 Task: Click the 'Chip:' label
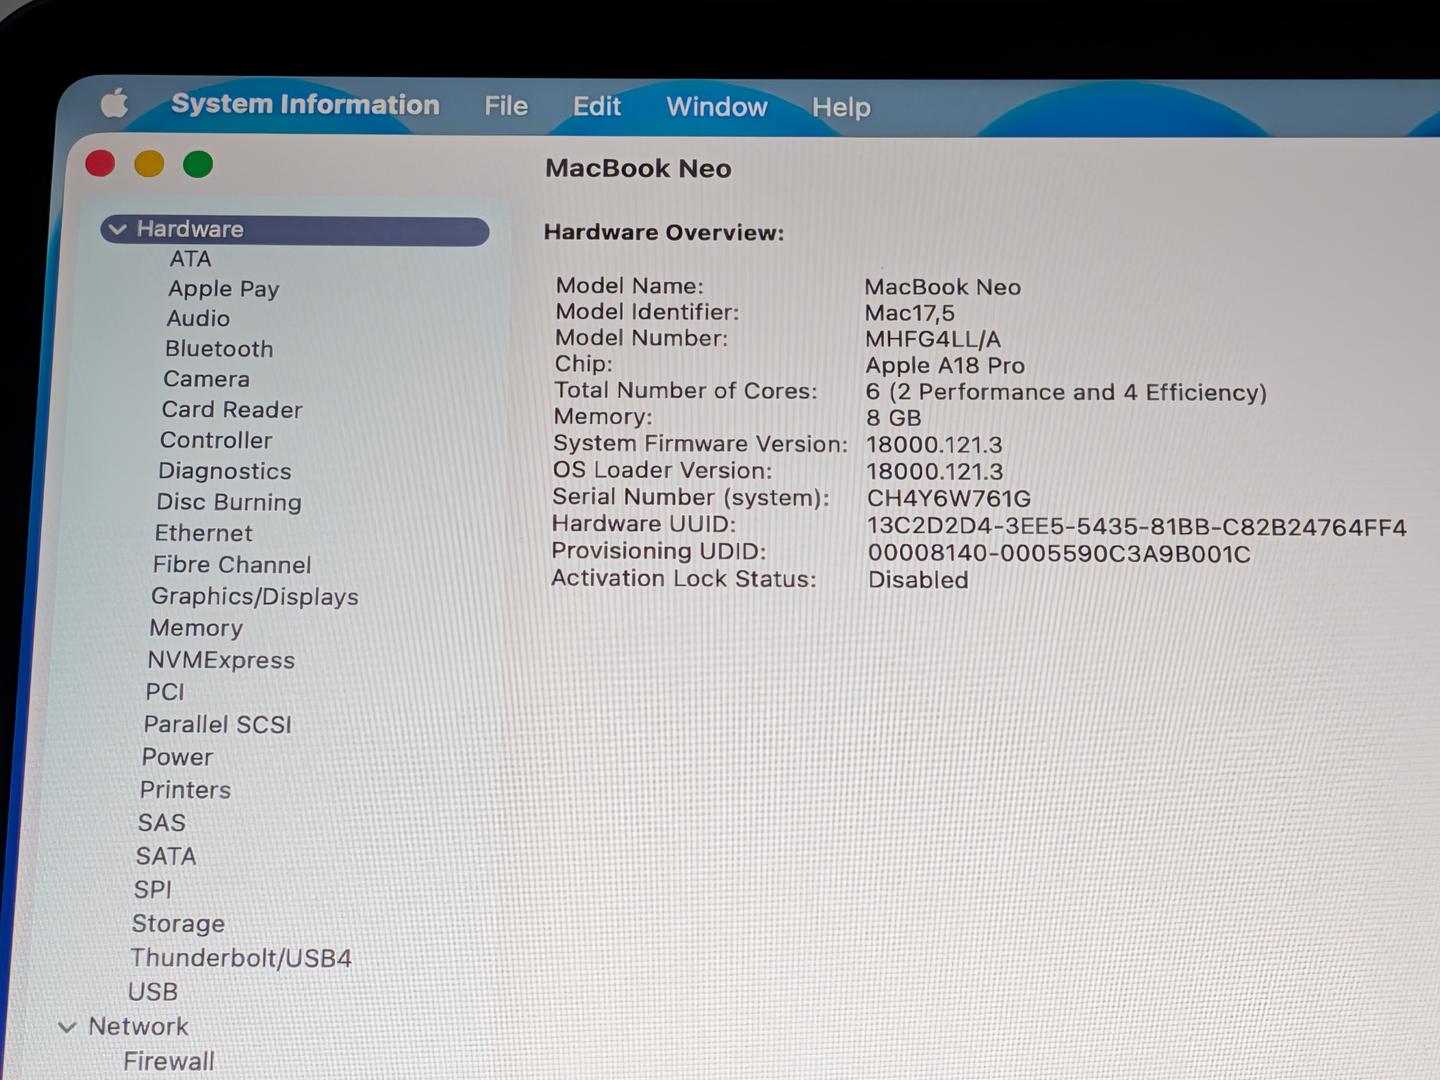coord(584,364)
